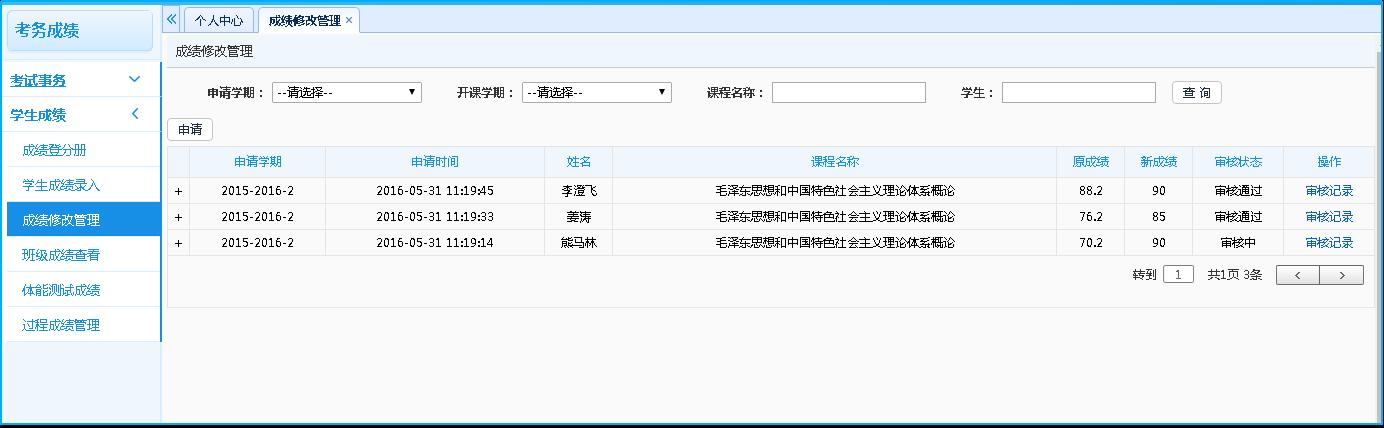Screen dimensions: 1384x428
Task: Focus the 课程名称 input field
Action: (x=848, y=93)
